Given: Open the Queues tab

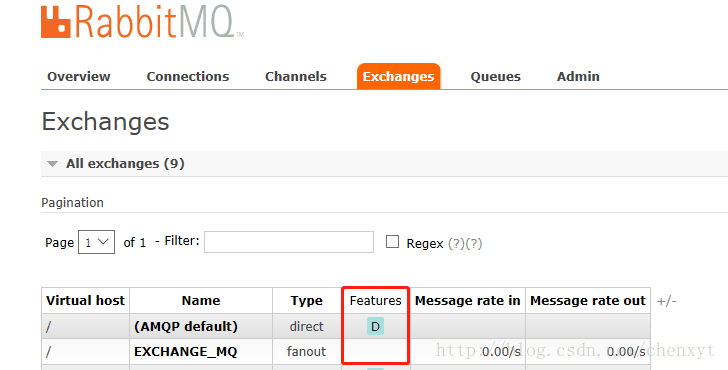Looking at the screenshot, I should [x=495, y=77].
